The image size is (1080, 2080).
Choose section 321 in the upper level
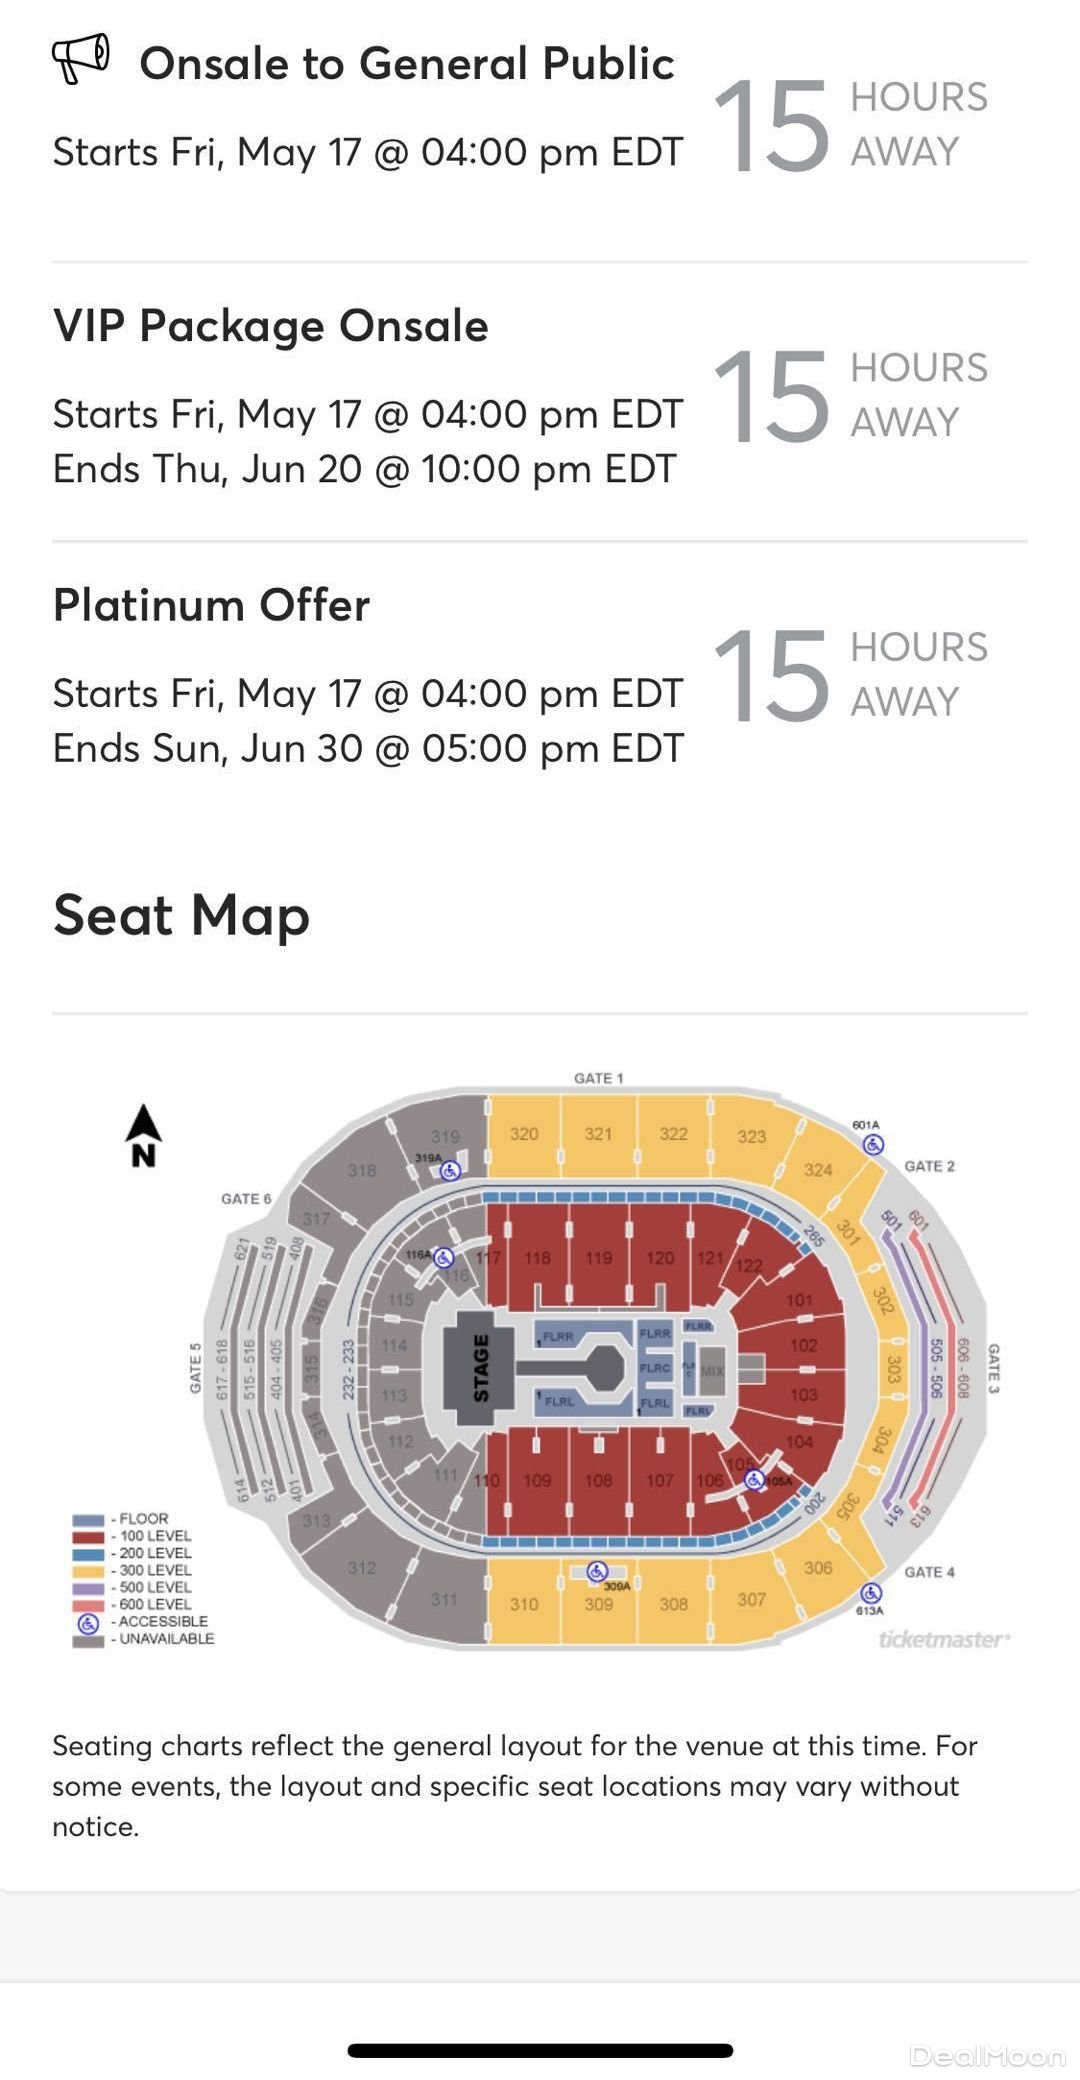point(598,1134)
